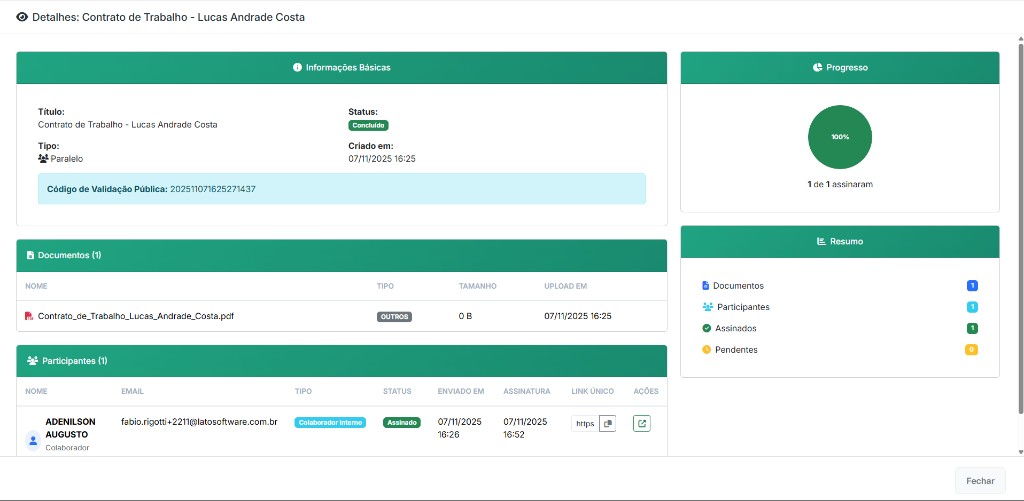The image size is (1024, 501).
Task: Click the LINK ÚNICO column header
Action: (x=592, y=391)
